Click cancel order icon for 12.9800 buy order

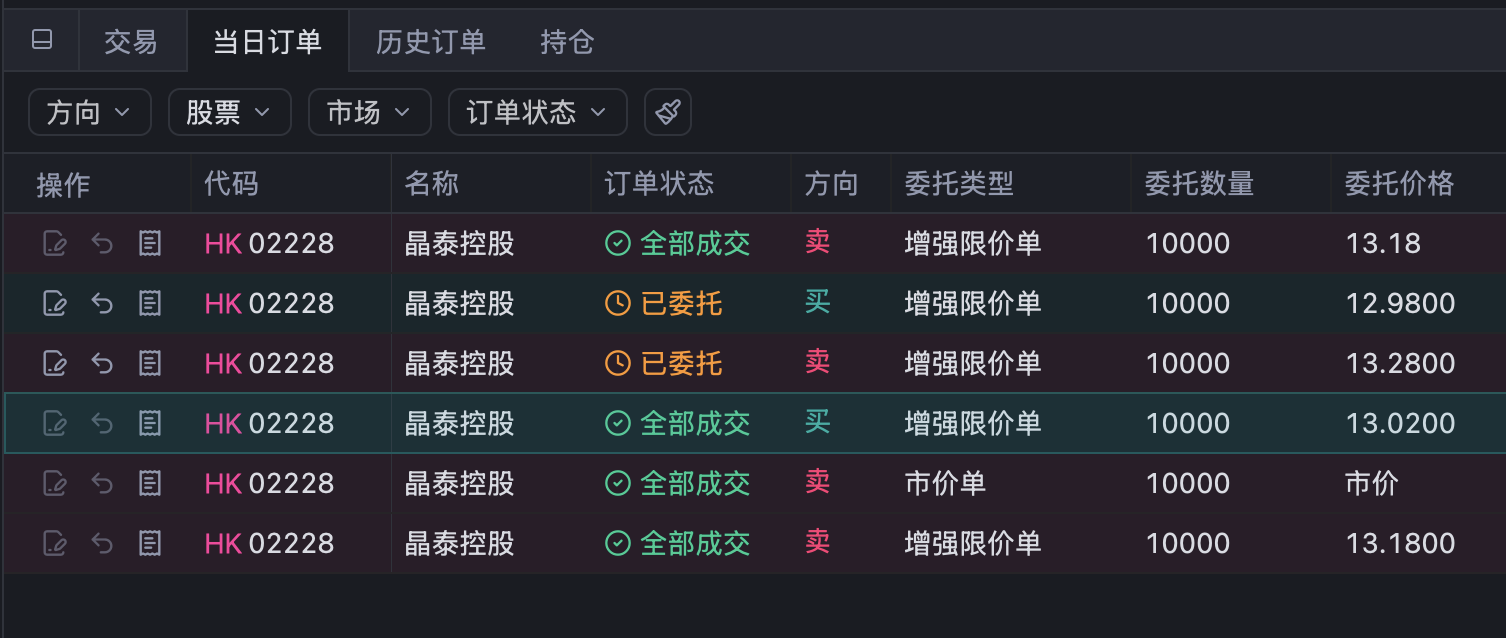click(102, 303)
